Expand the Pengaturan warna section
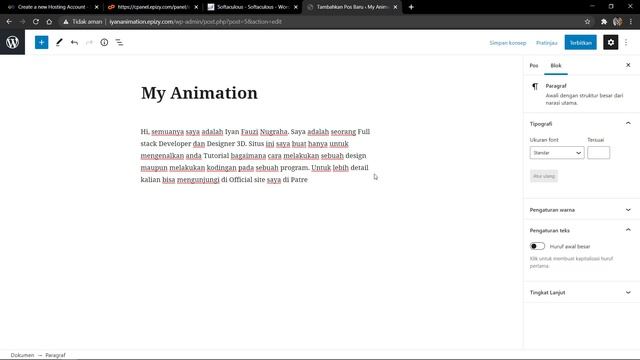This screenshot has width=640, height=360. pyautogui.click(x=628, y=210)
